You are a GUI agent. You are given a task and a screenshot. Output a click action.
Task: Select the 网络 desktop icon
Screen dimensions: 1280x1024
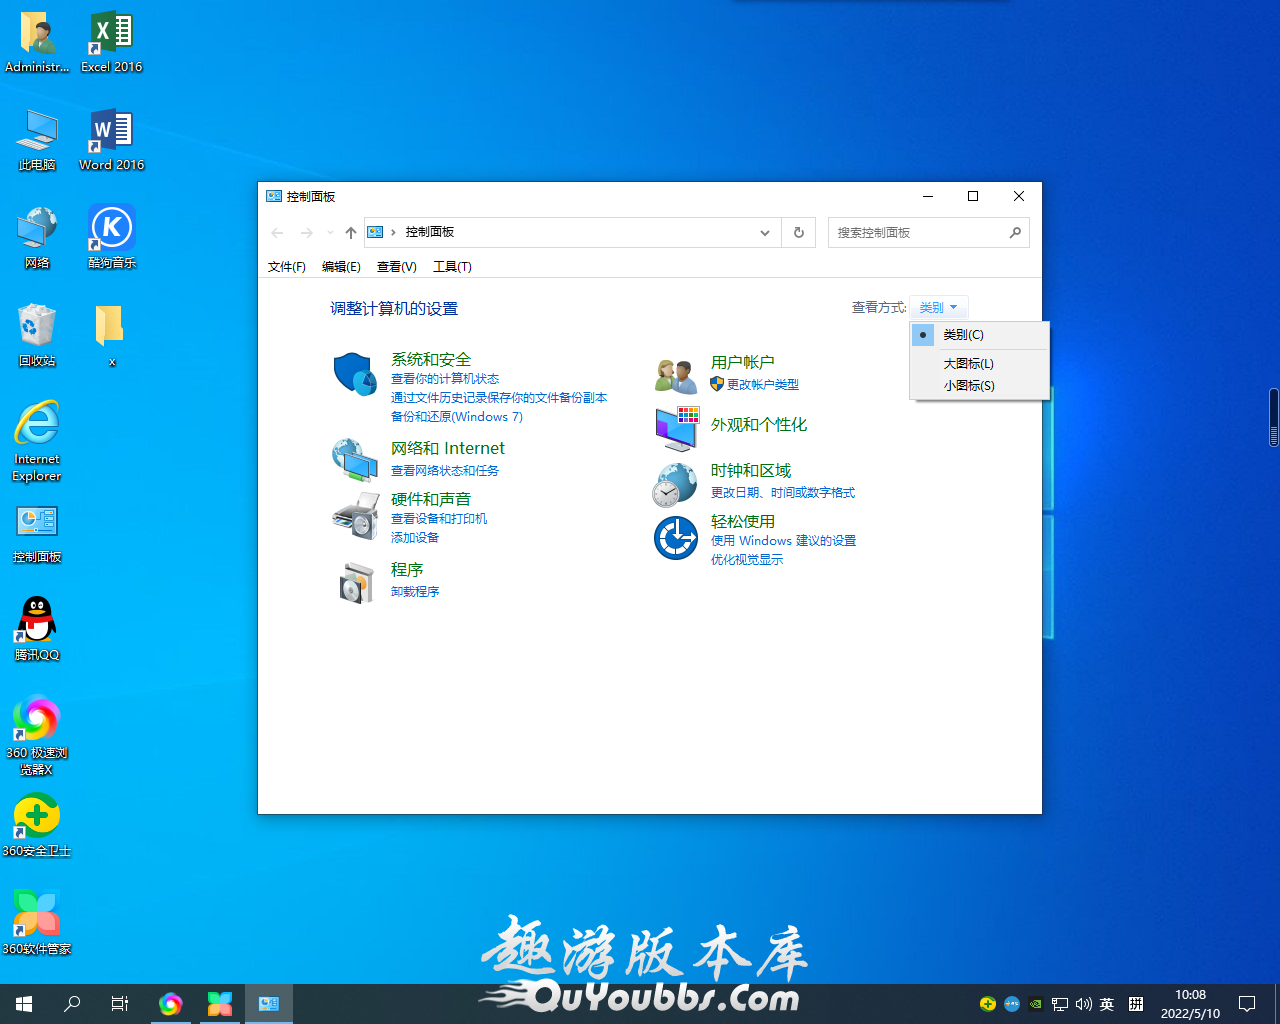pos(37,238)
